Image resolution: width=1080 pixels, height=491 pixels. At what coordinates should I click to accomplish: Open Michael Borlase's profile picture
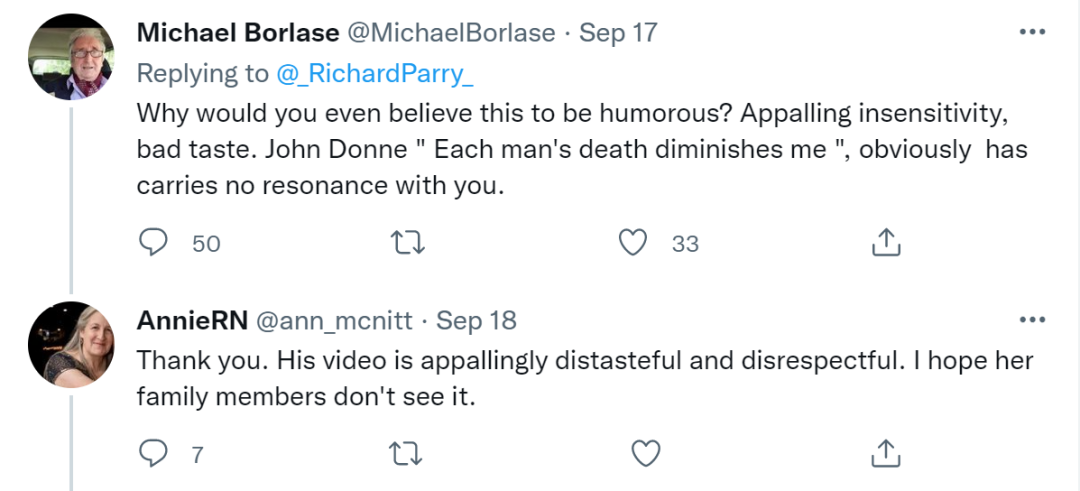point(69,59)
